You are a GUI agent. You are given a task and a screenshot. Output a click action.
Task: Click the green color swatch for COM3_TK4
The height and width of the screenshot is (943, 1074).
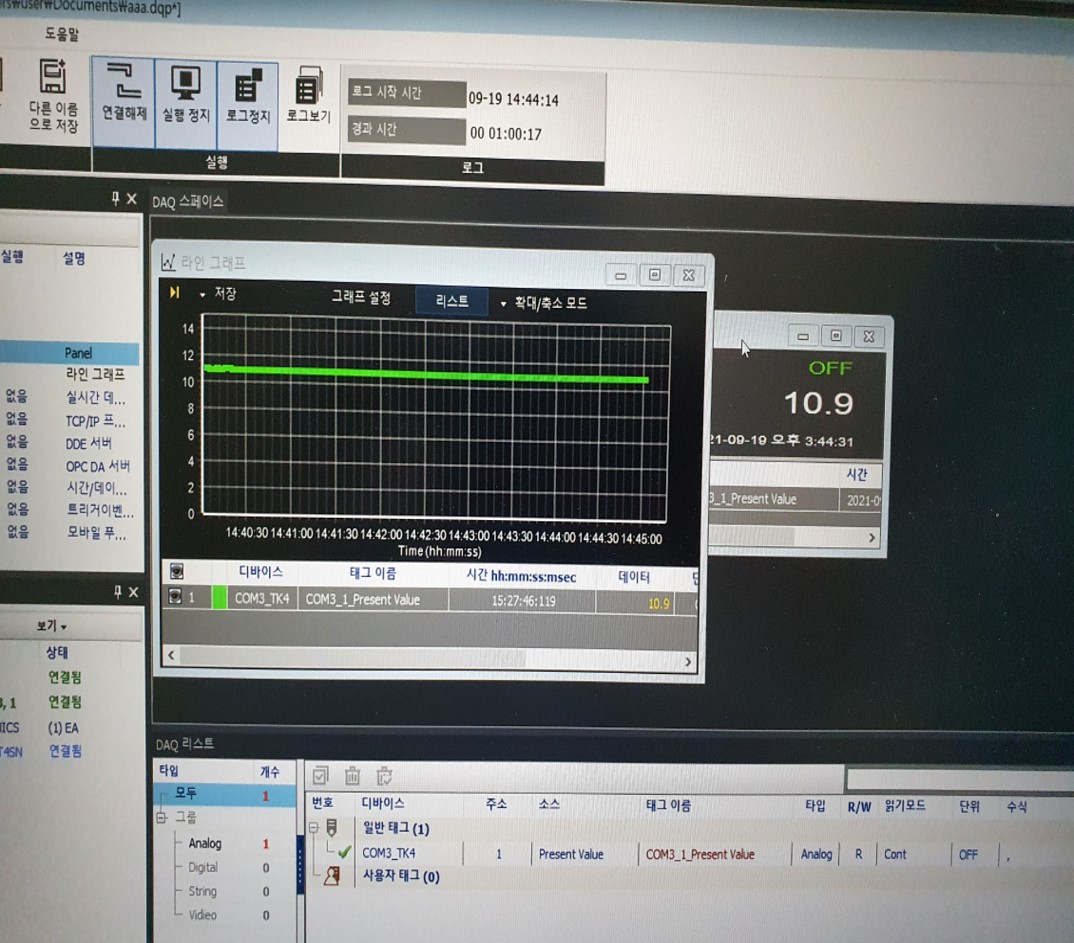coord(219,599)
